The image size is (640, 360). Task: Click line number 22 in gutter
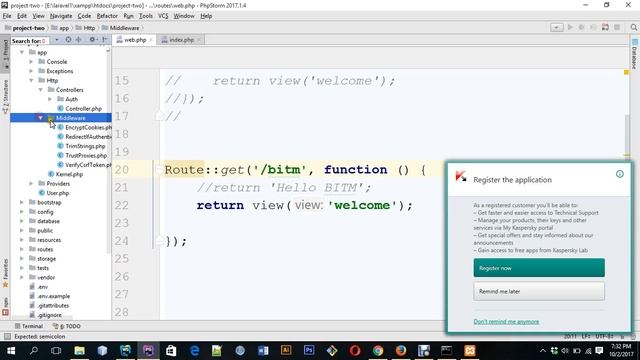click(121, 205)
